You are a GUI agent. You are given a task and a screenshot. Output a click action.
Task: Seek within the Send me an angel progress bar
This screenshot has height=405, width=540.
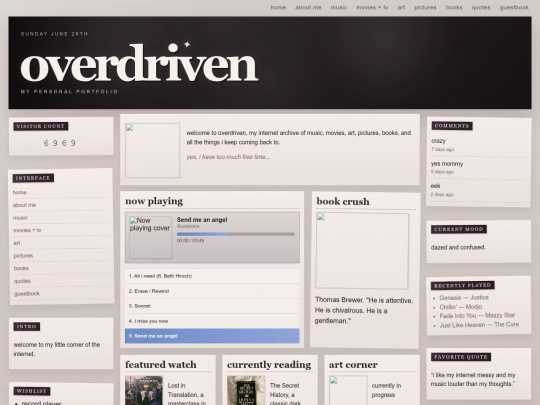(x=236, y=234)
